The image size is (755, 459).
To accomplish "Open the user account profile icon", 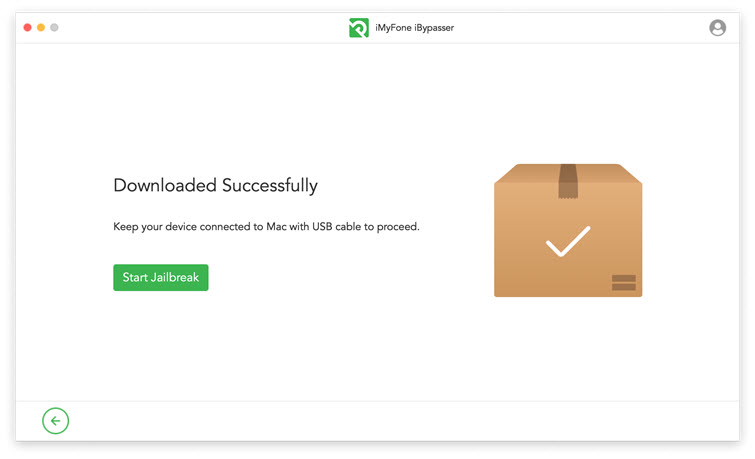I will pyautogui.click(x=717, y=28).
